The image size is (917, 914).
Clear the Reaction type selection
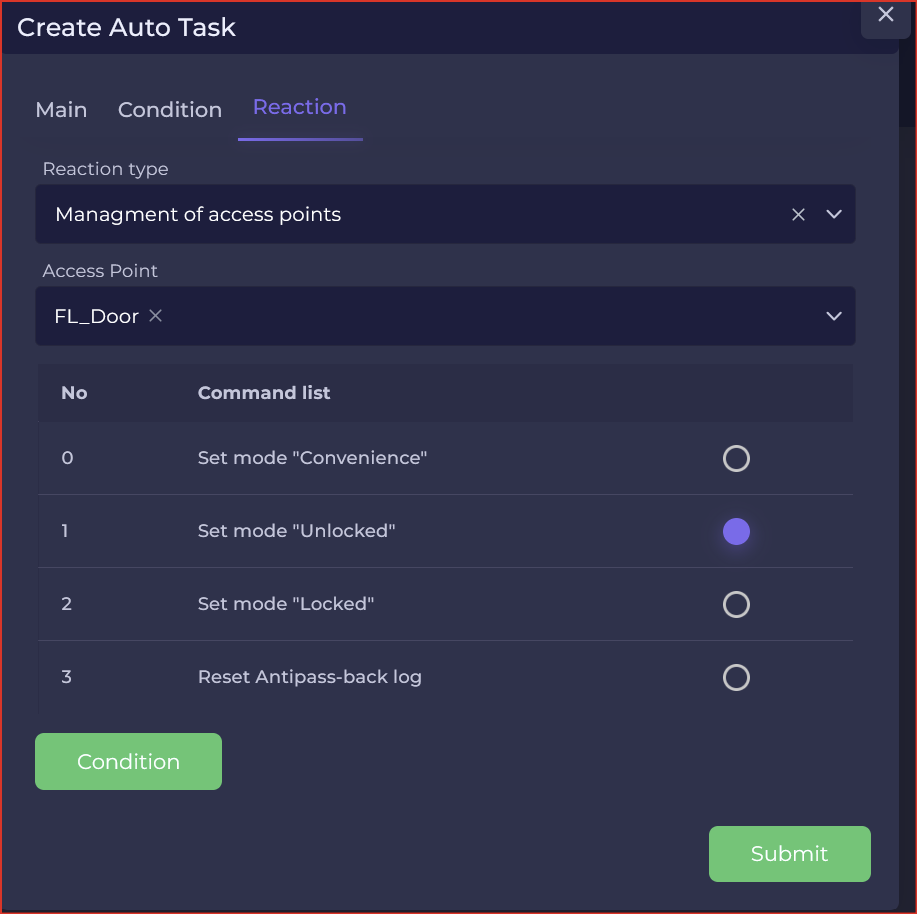tap(798, 215)
